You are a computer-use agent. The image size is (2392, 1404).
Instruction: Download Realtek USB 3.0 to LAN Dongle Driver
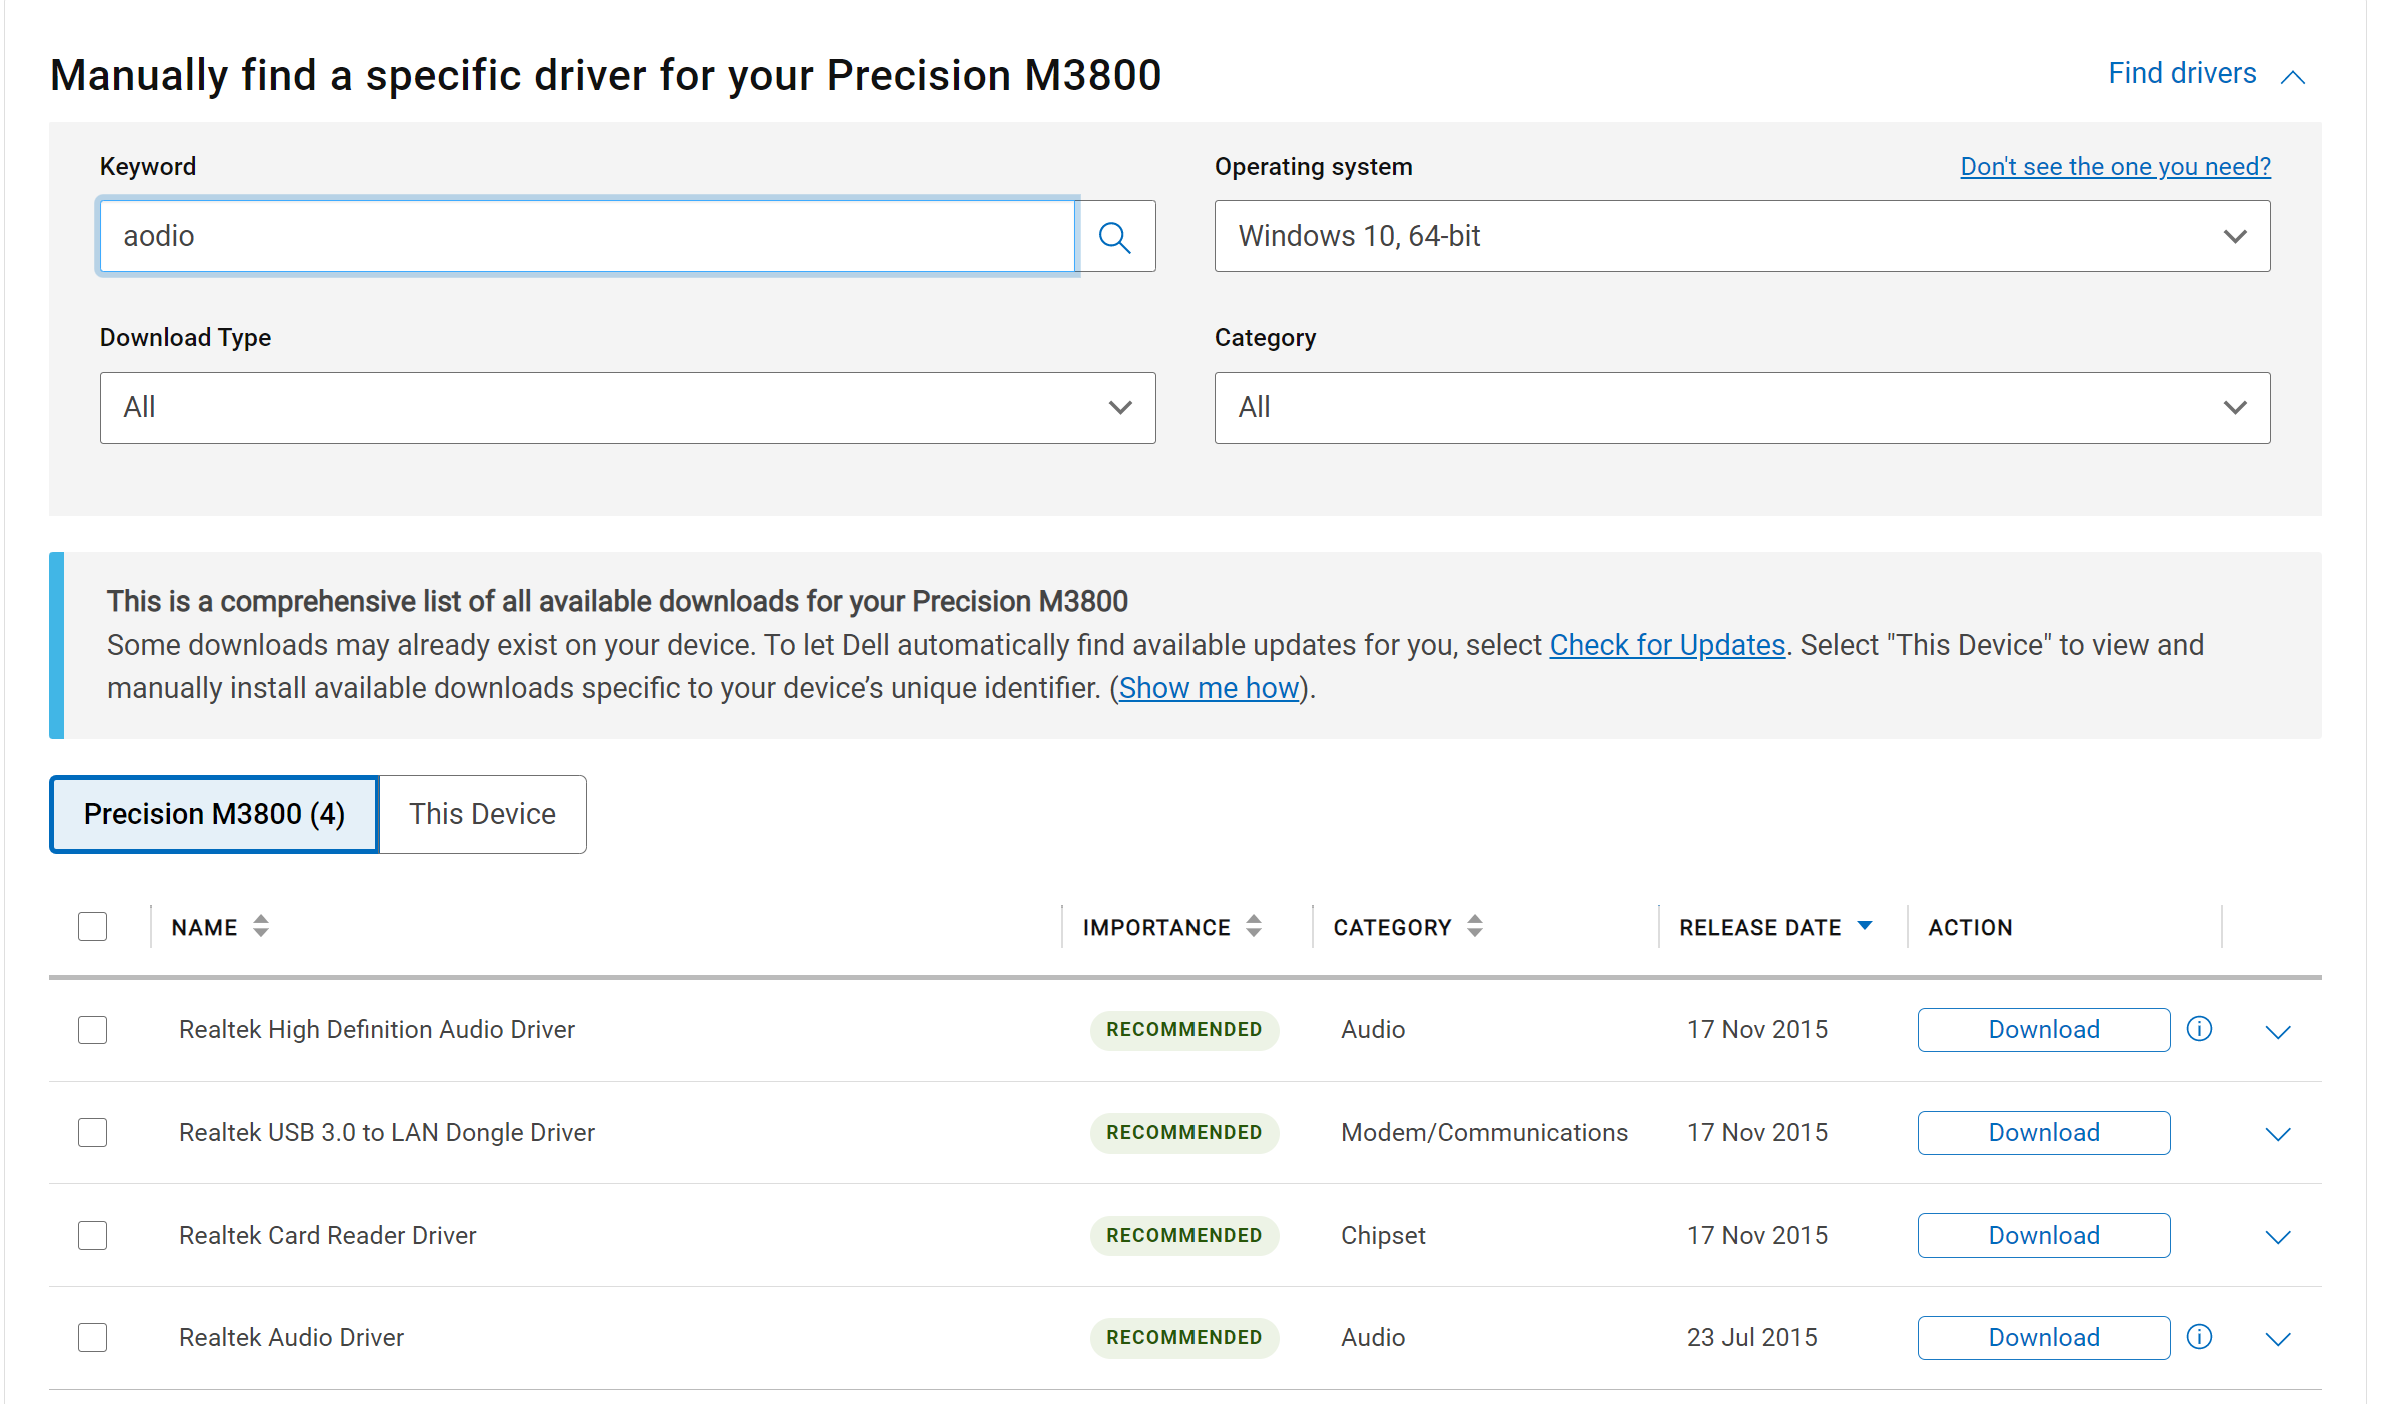tap(2044, 1133)
